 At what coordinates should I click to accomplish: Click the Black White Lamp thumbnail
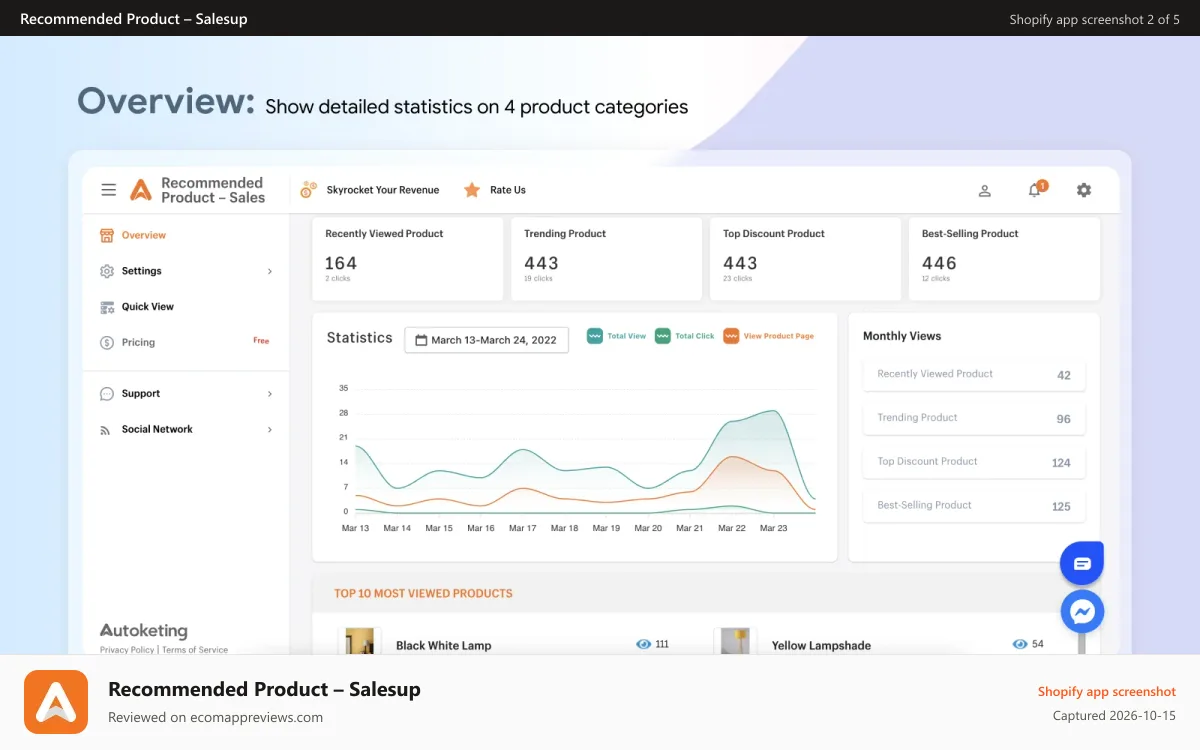point(360,642)
